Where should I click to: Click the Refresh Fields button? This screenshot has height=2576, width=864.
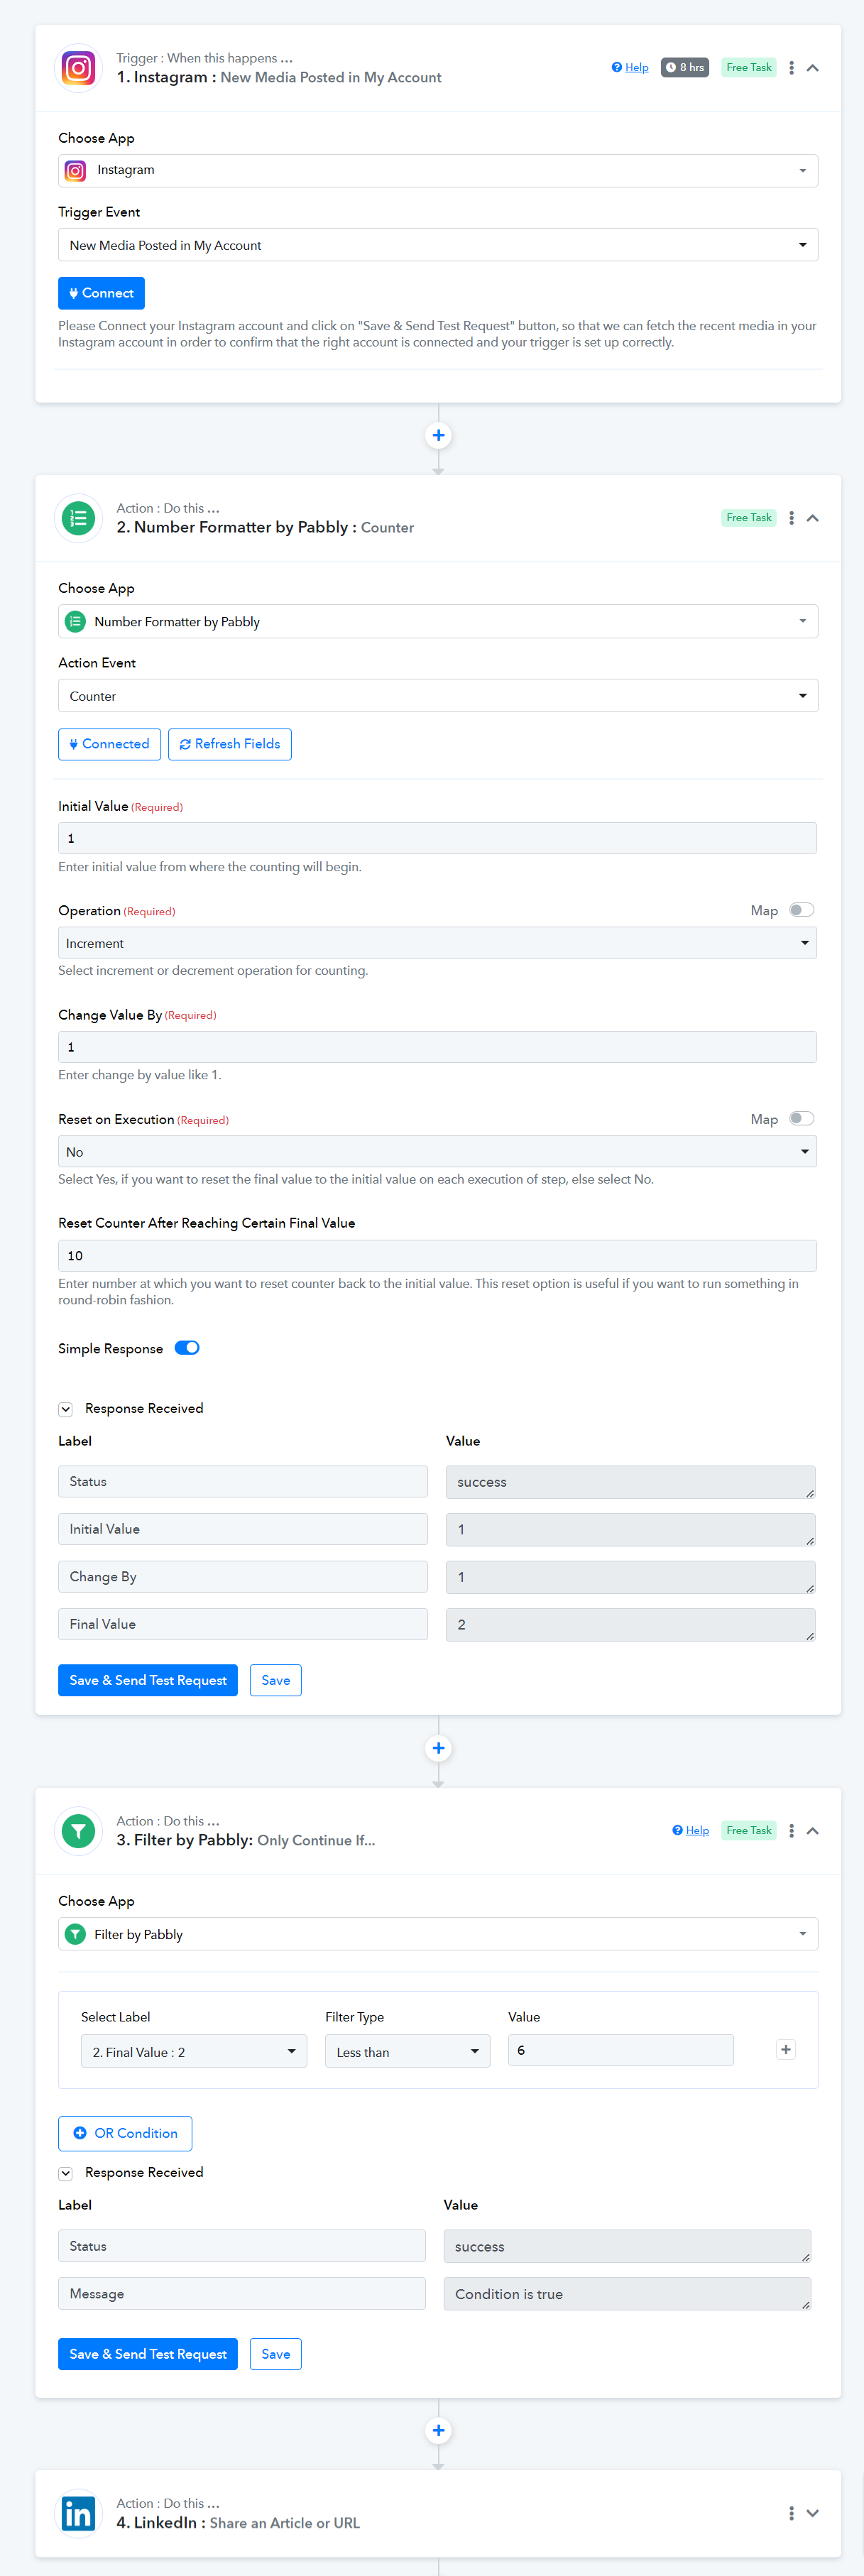click(230, 744)
